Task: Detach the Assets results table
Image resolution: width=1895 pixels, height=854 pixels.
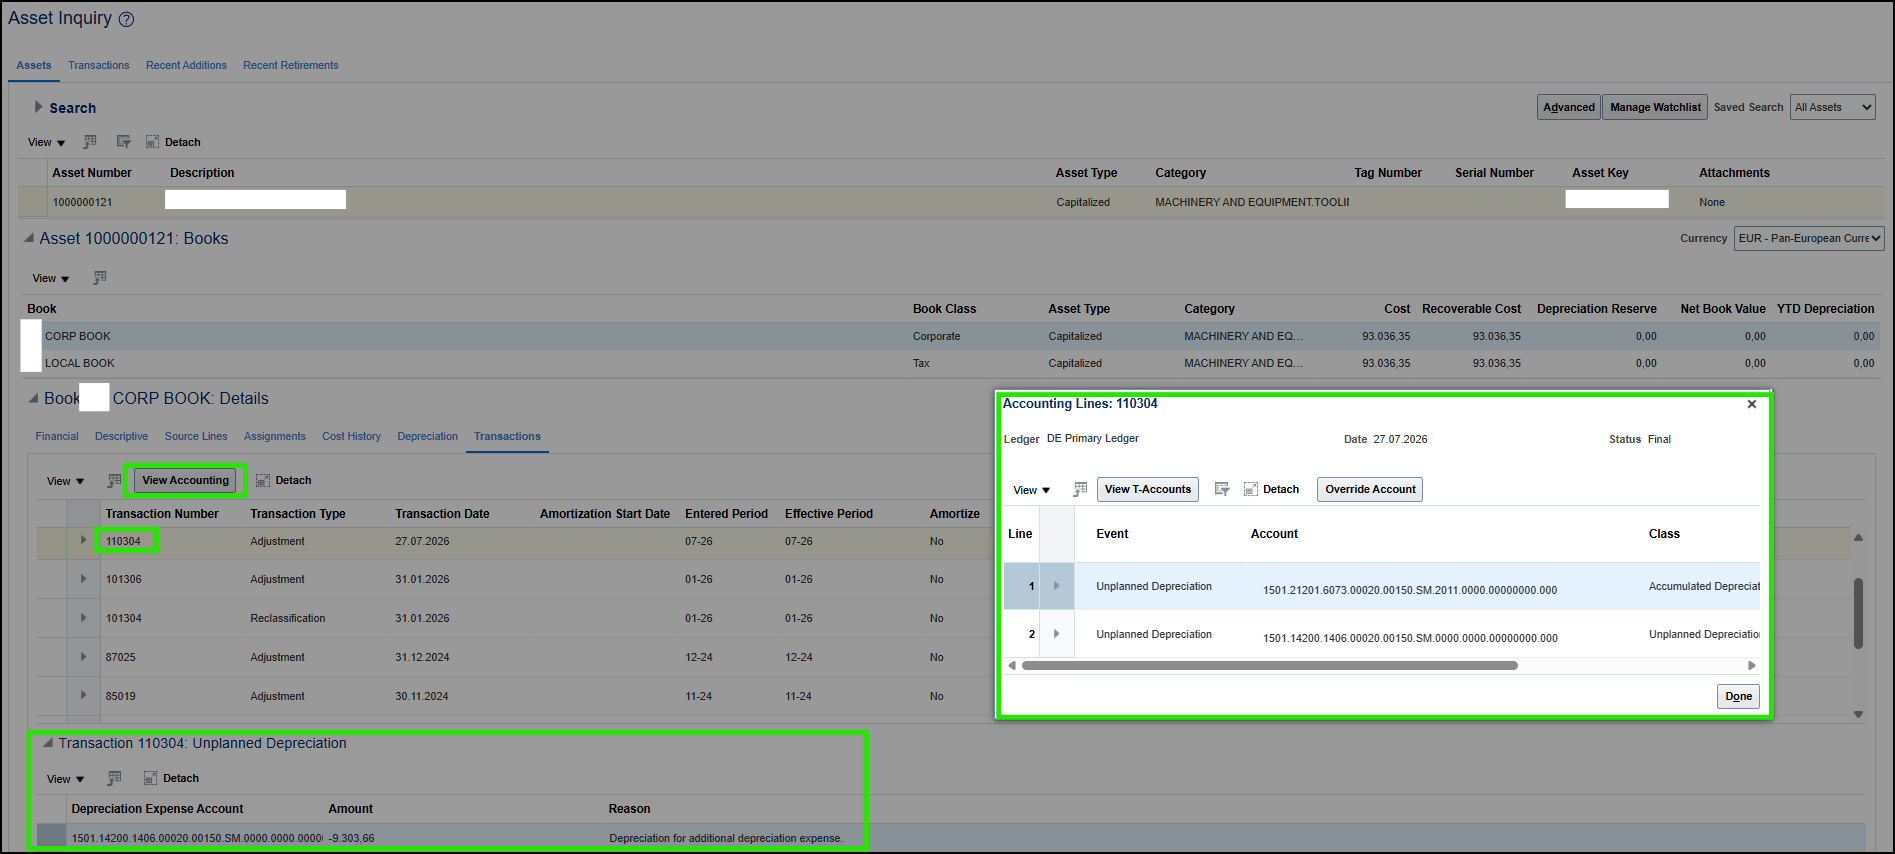Action: pos(173,142)
